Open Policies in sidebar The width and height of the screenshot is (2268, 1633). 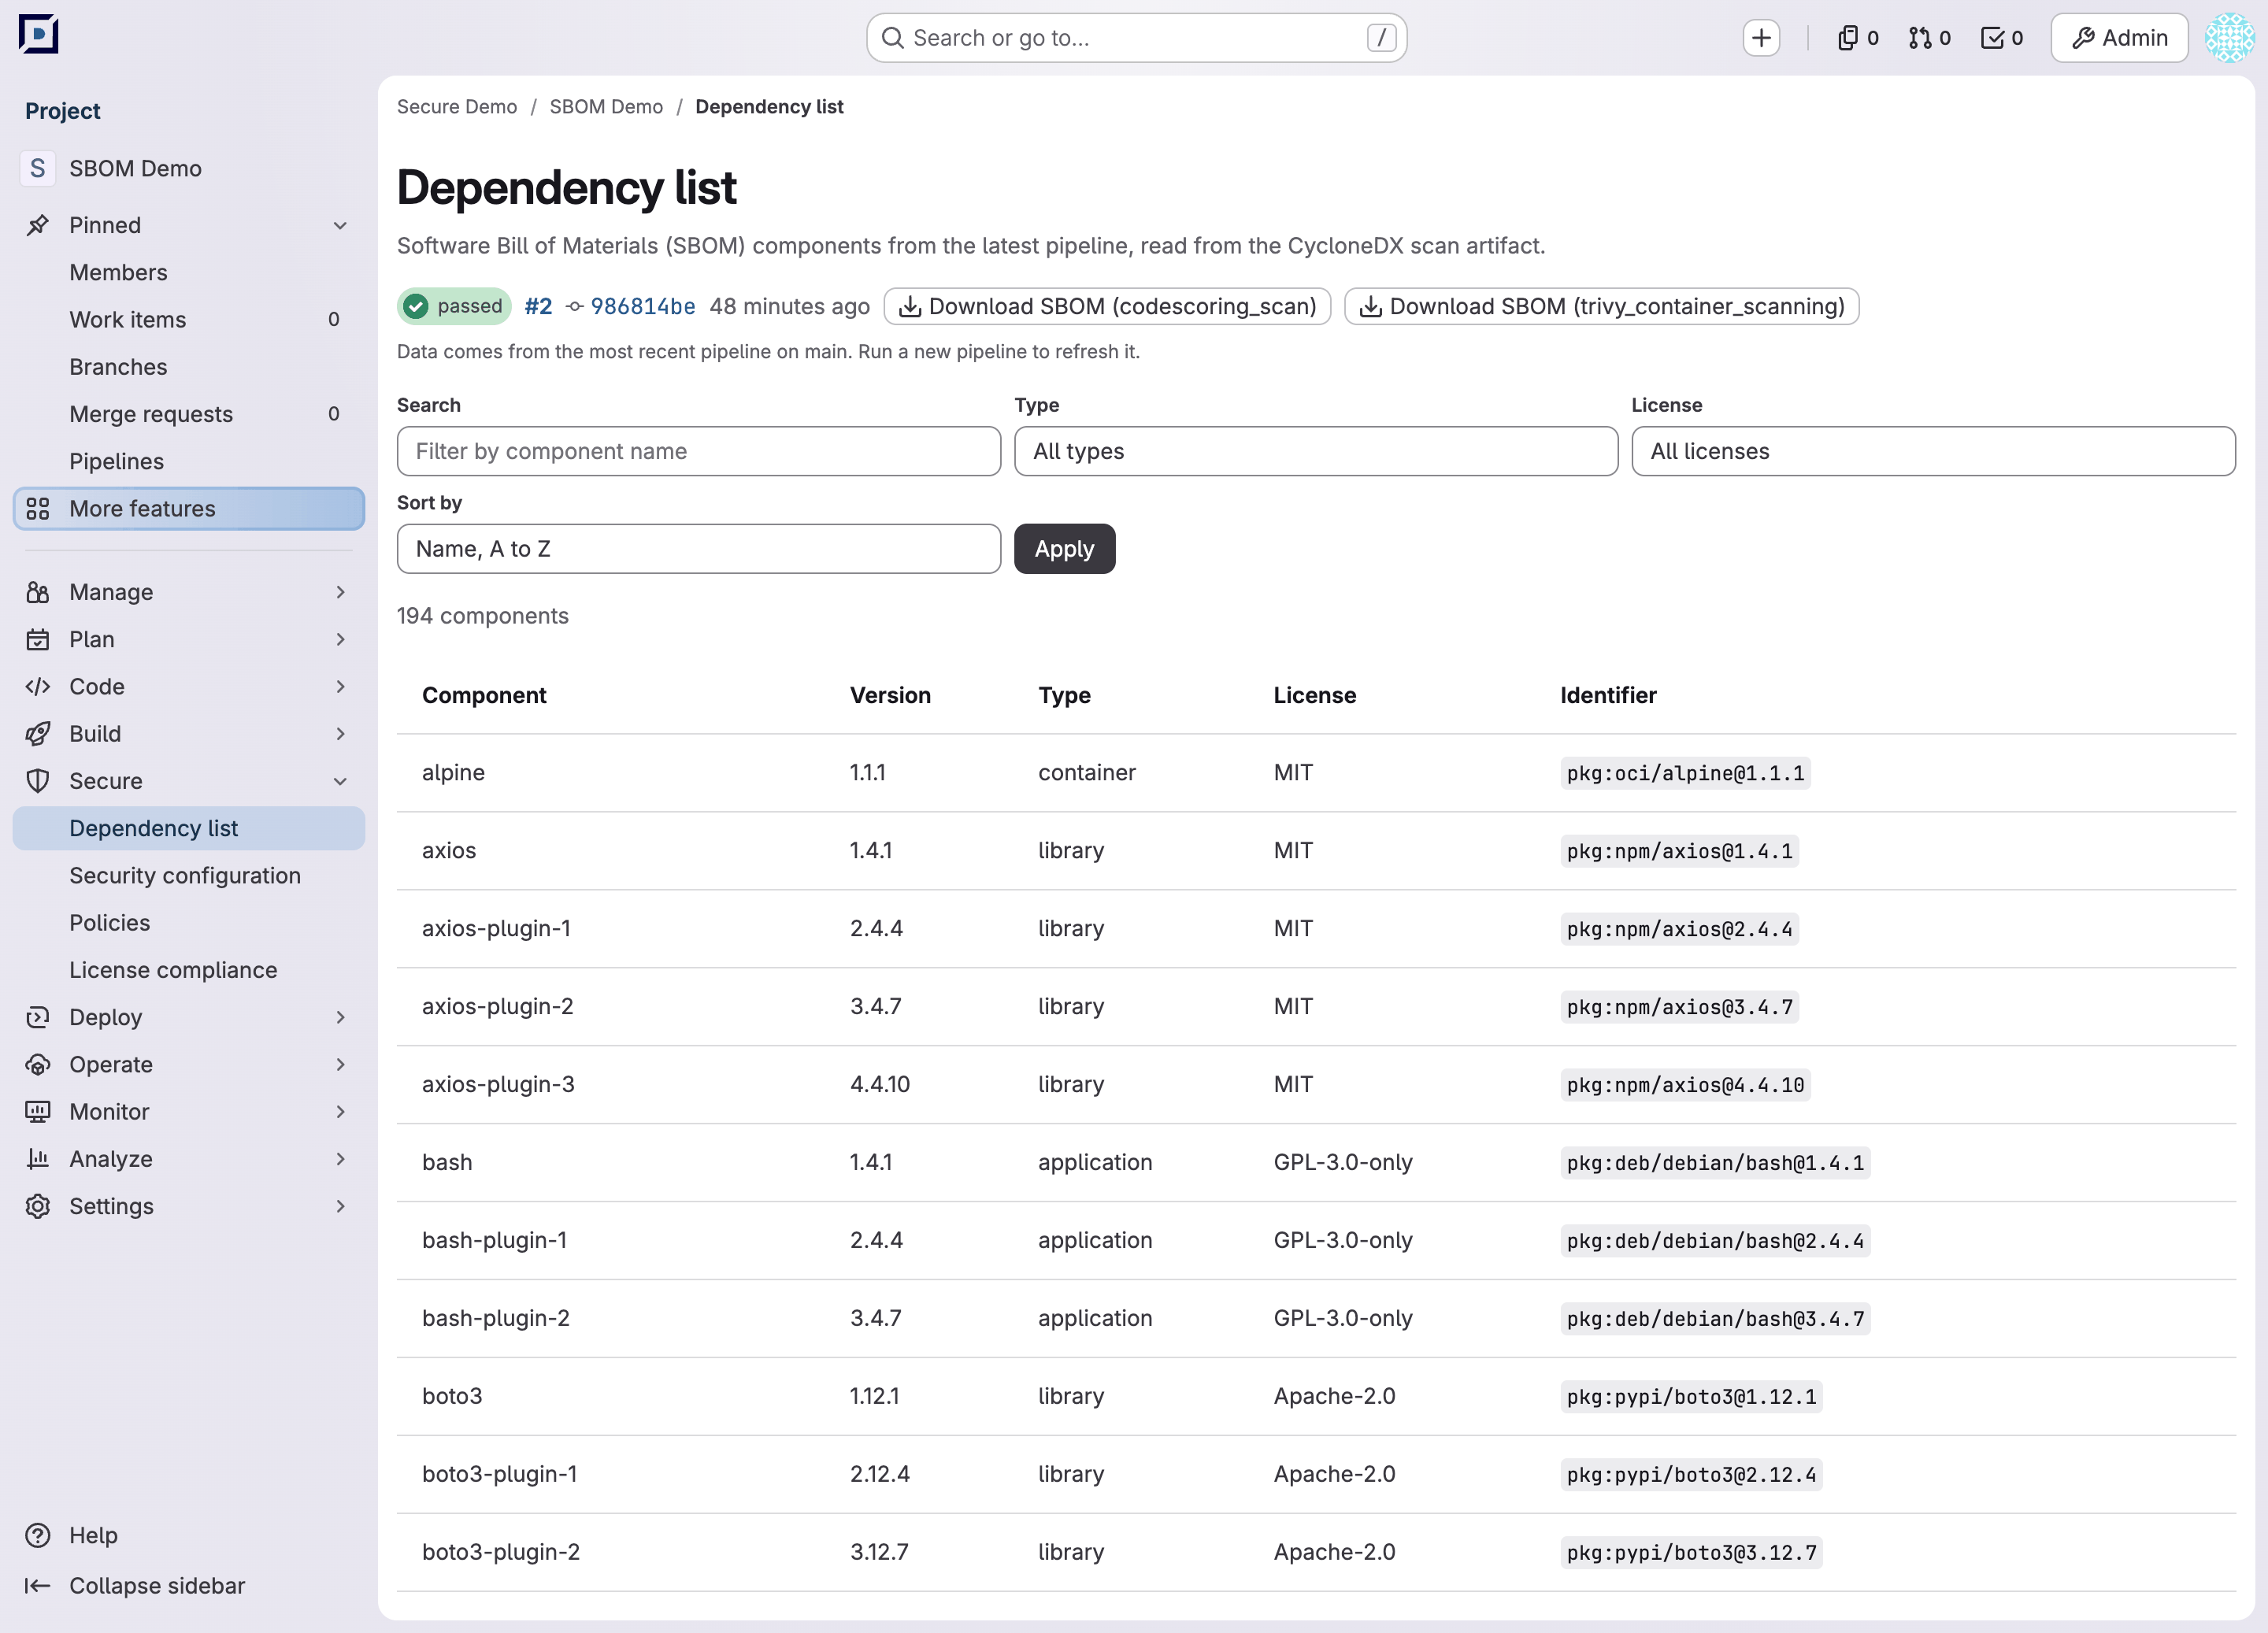tap(189, 923)
